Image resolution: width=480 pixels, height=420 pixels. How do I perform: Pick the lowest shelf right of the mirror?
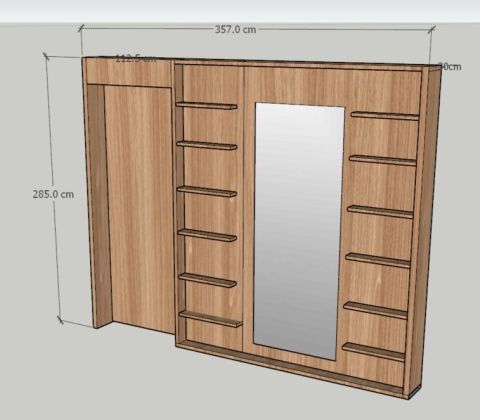[x=374, y=352]
